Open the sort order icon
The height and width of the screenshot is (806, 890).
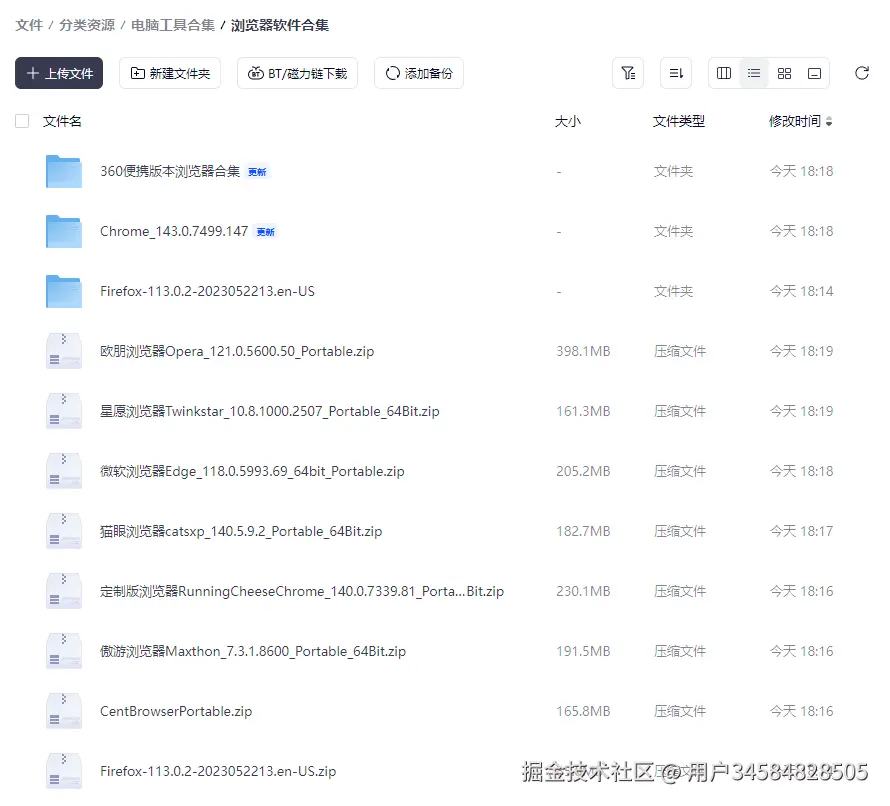pyautogui.click(x=676, y=73)
